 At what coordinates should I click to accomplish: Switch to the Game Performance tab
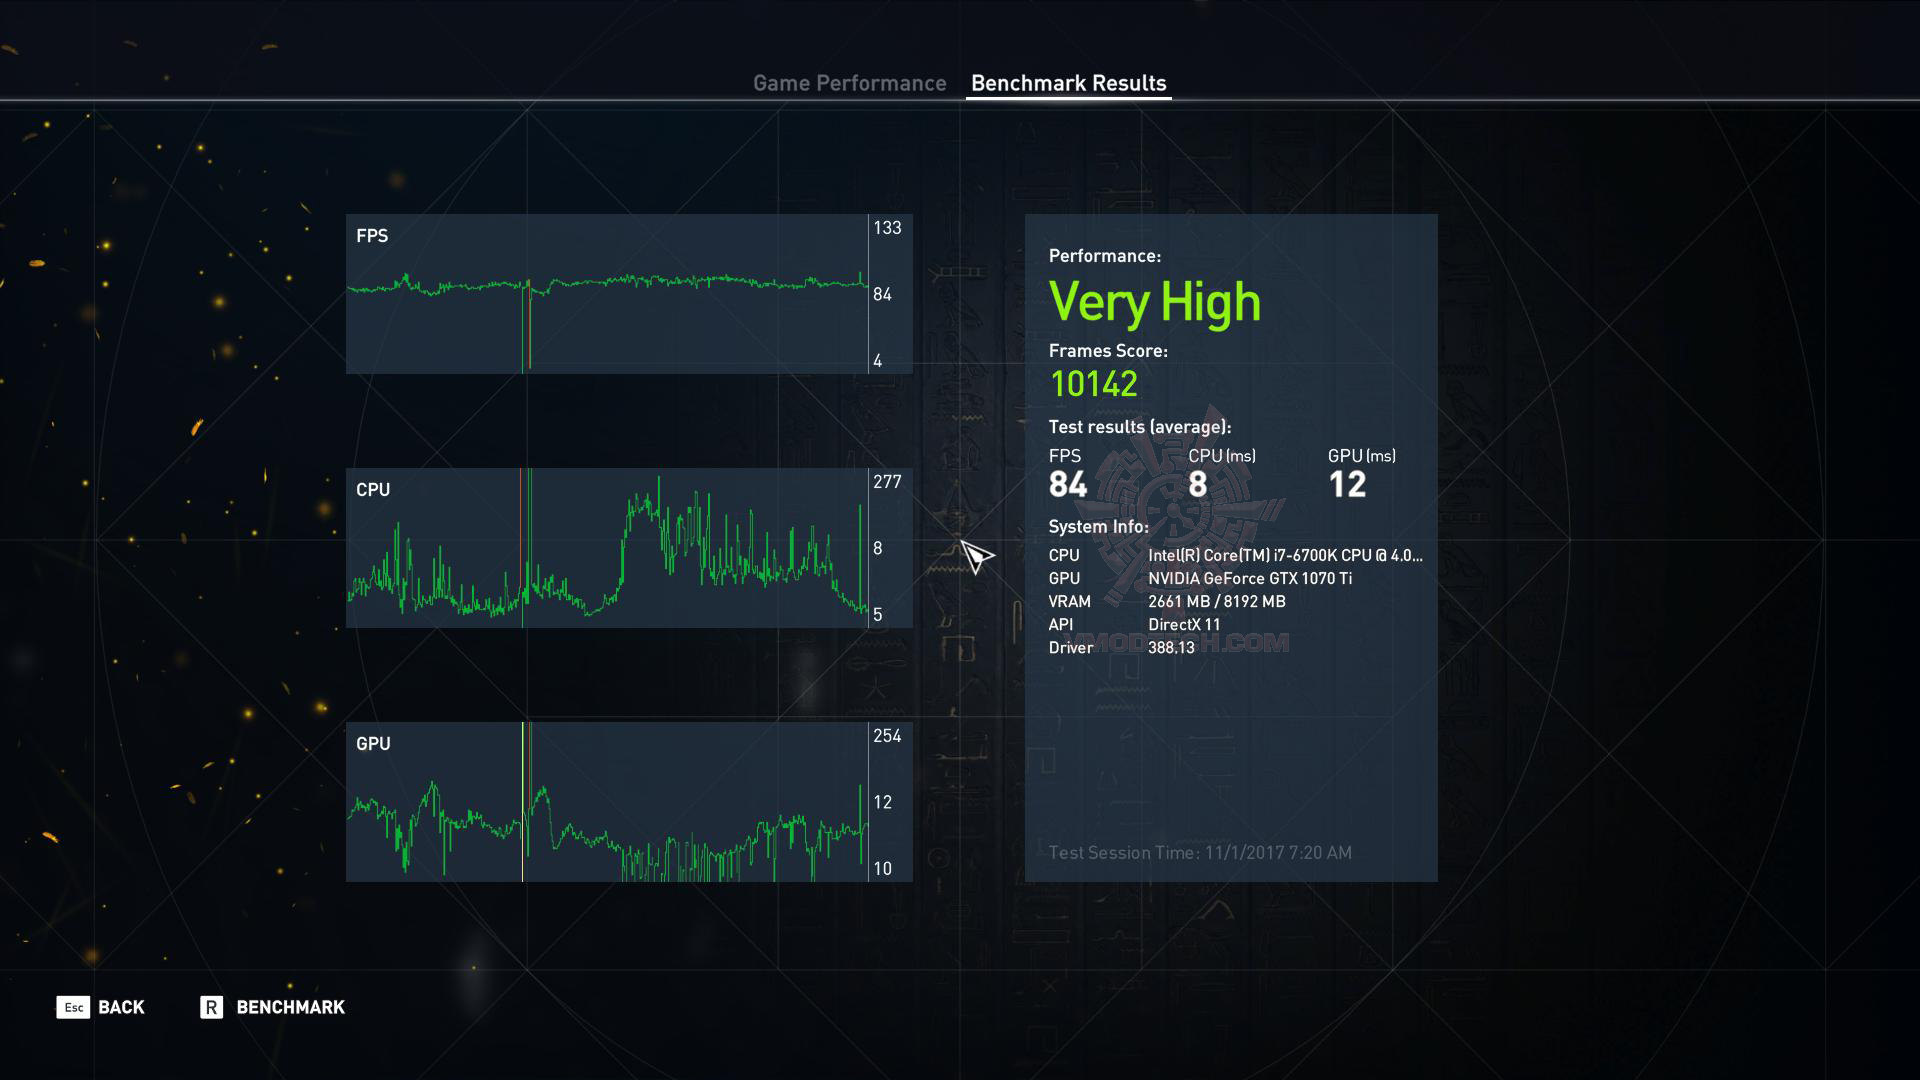[x=849, y=83]
